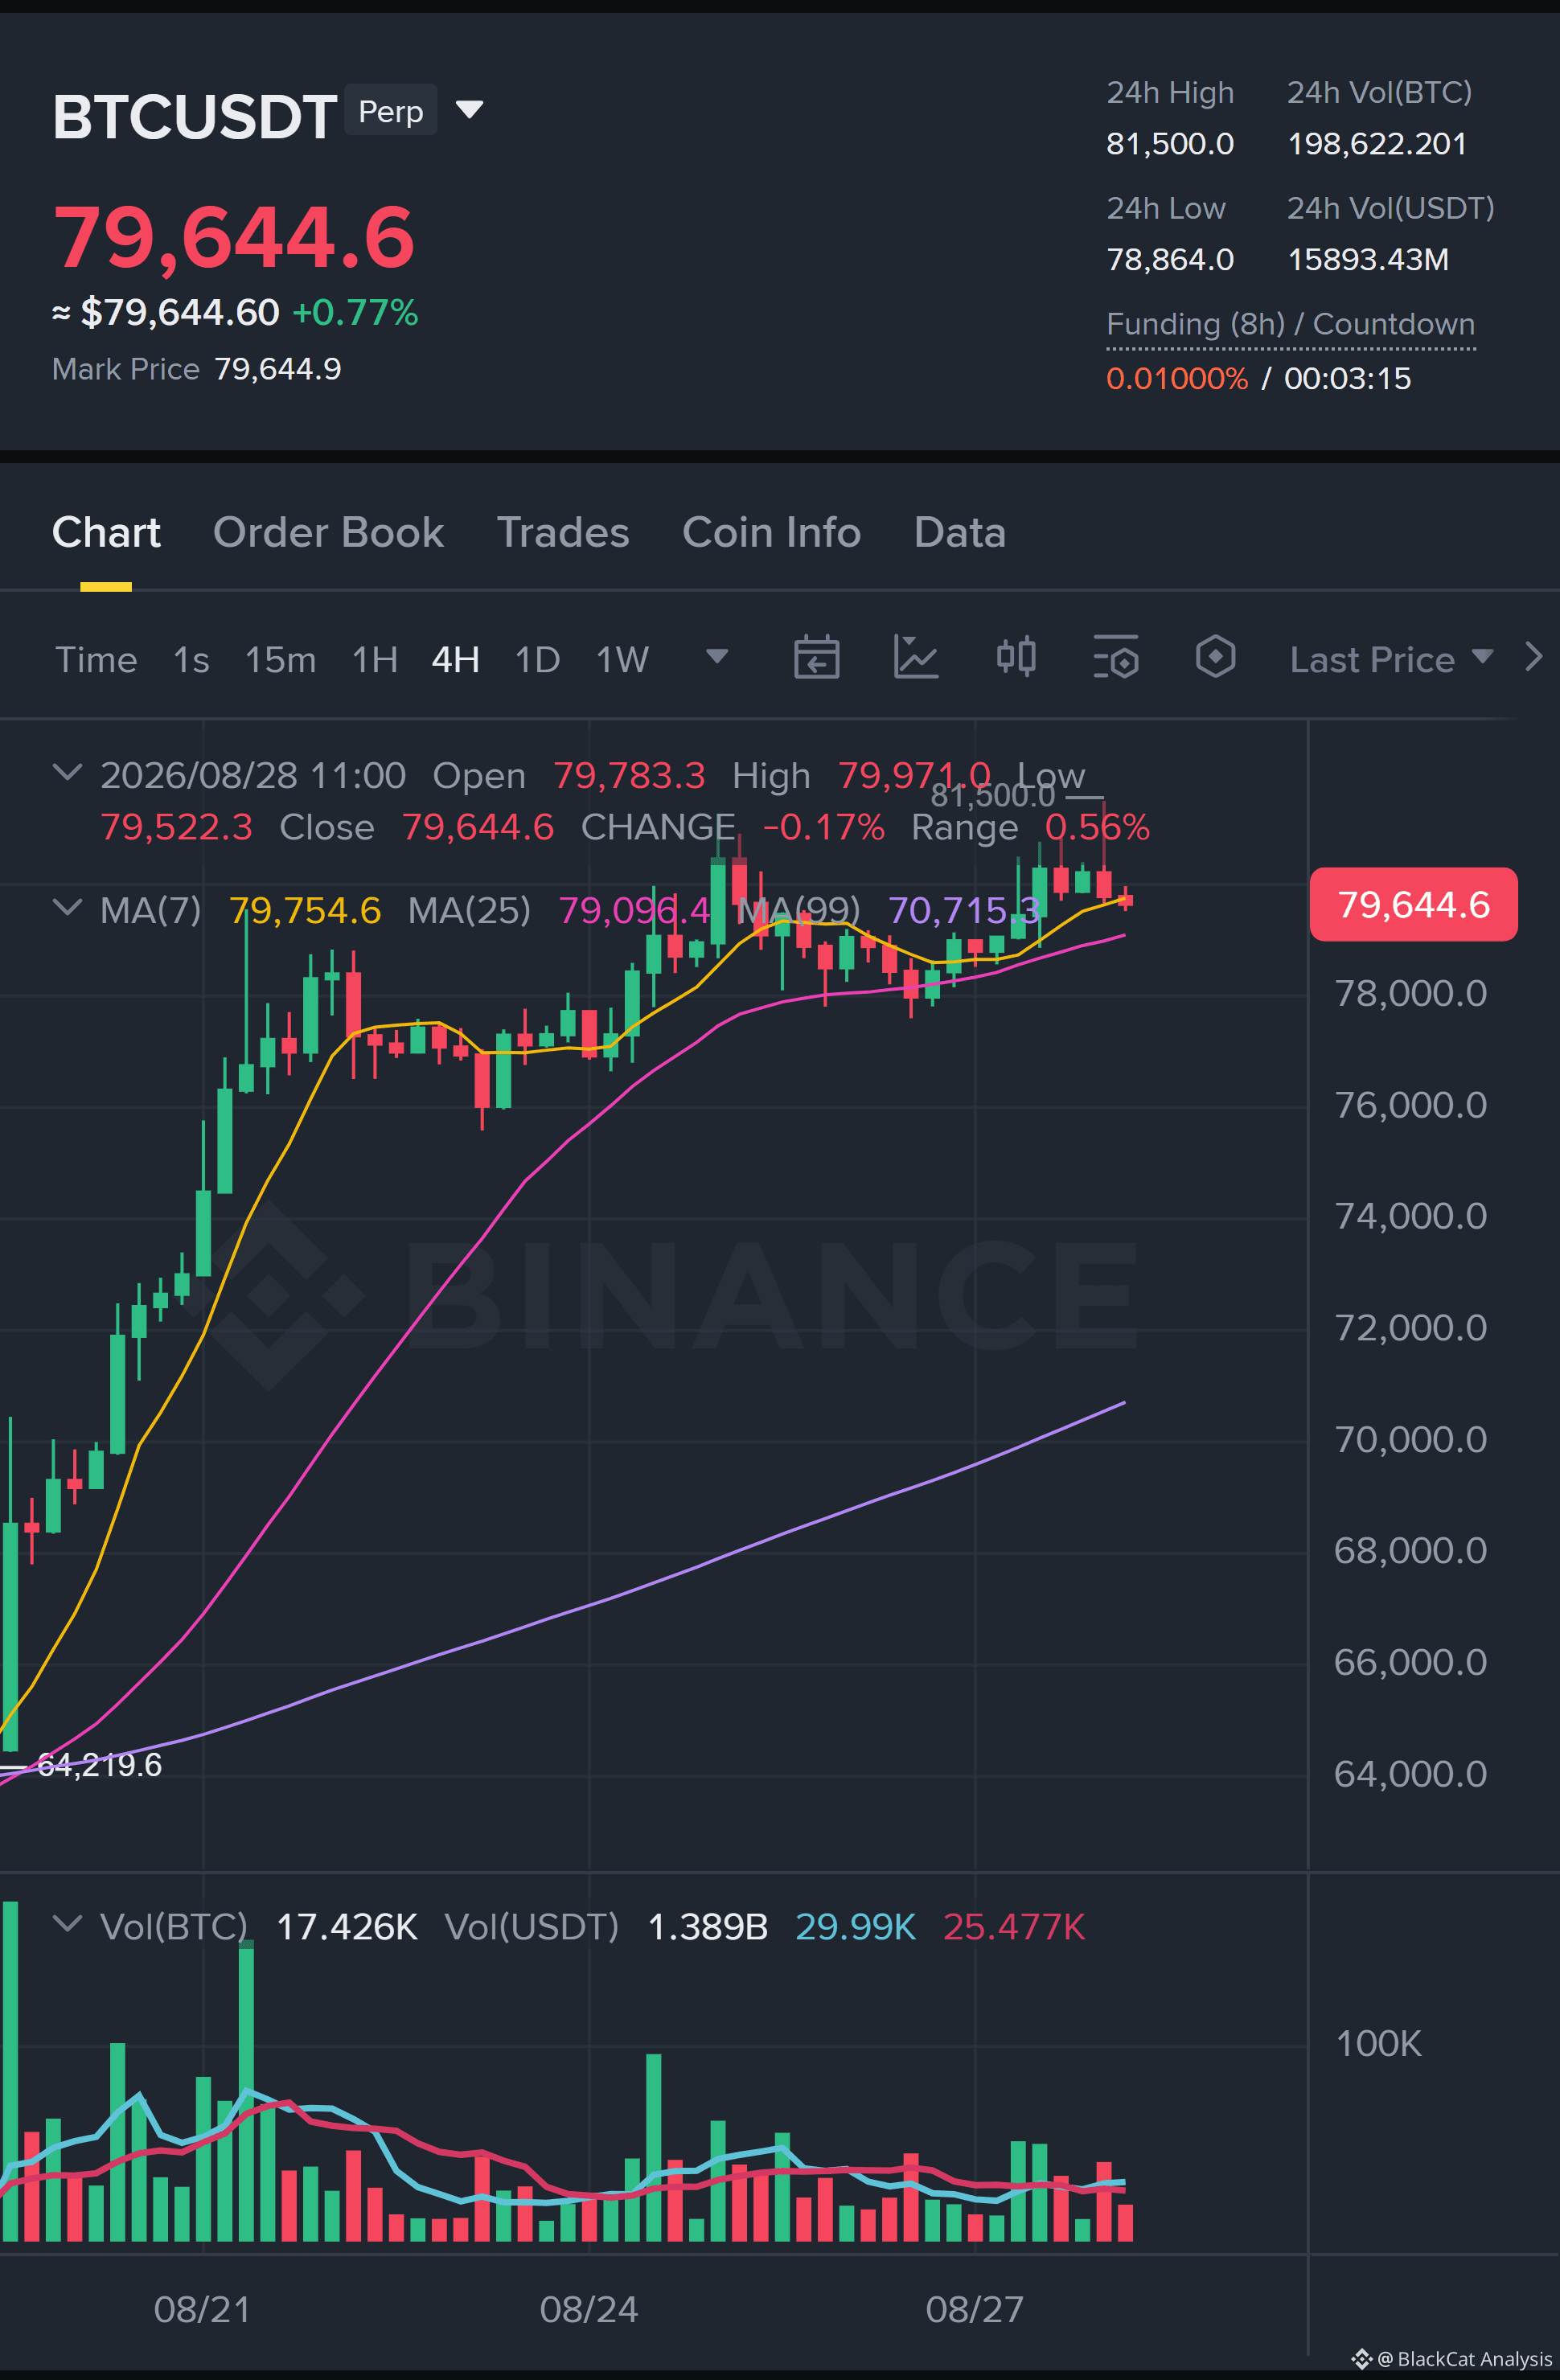Open the calendar jump-to-date icon
Viewport: 1560px width, 2380px height.
816,658
